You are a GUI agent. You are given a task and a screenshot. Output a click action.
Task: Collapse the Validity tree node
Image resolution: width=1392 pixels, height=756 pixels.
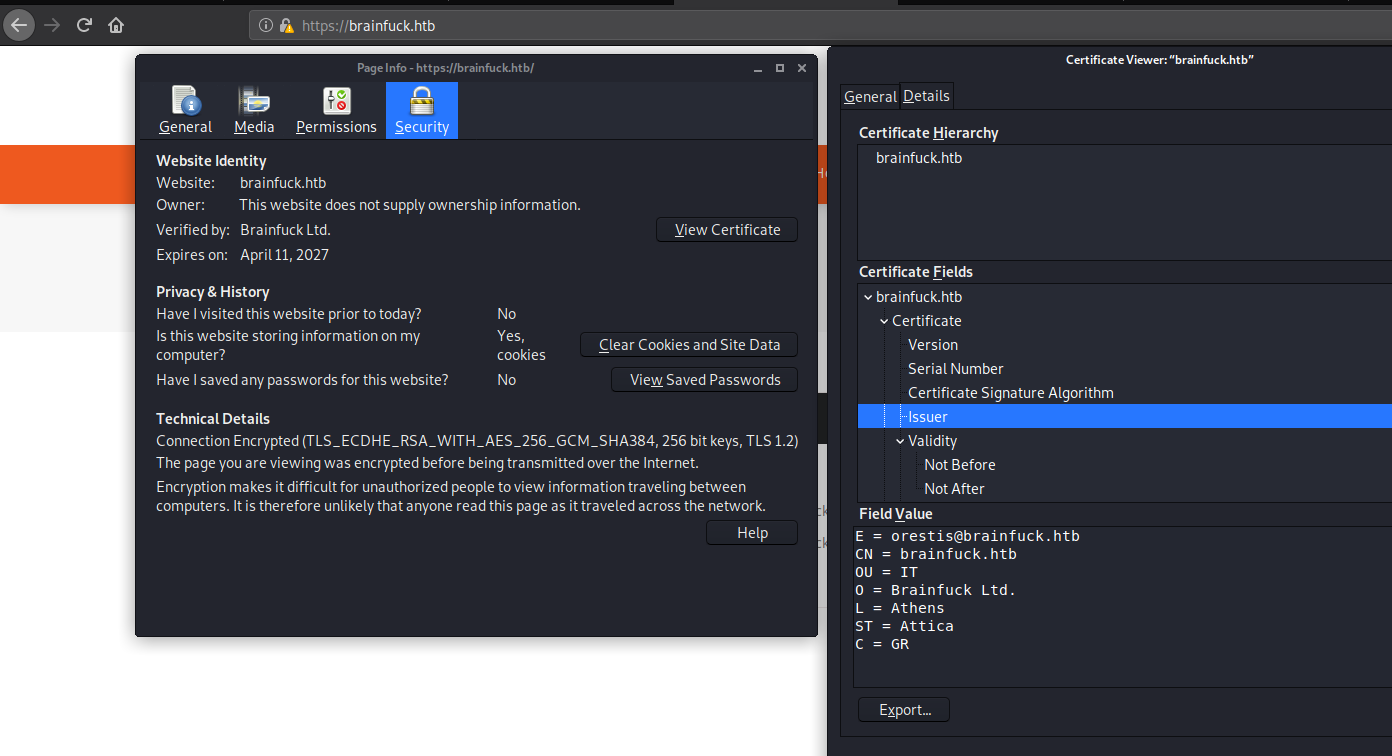900,441
